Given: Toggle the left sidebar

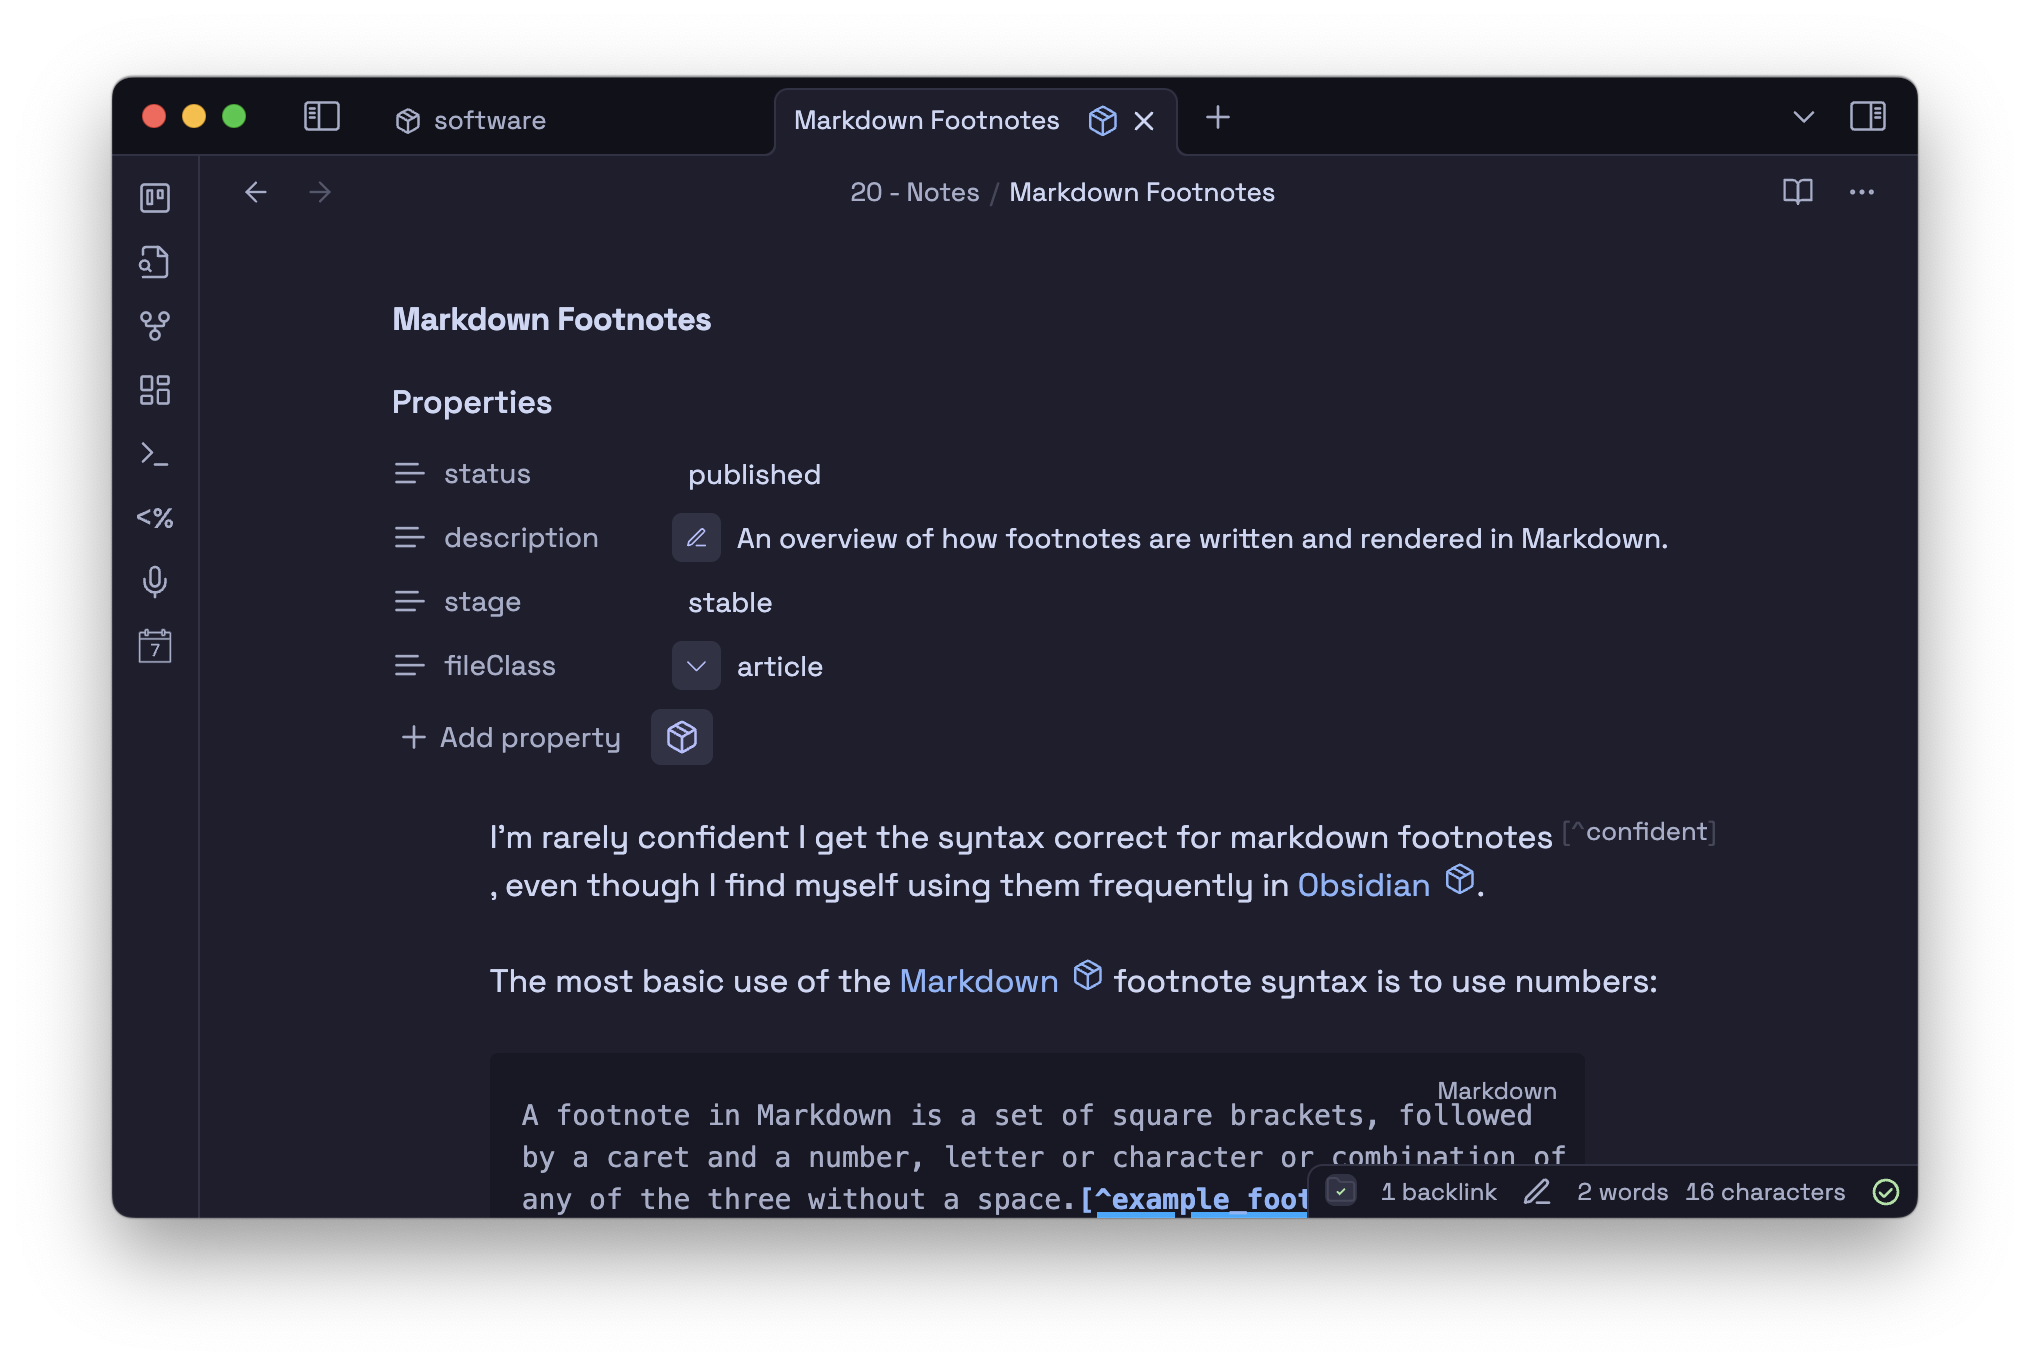Looking at the screenshot, I should tap(322, 117).
